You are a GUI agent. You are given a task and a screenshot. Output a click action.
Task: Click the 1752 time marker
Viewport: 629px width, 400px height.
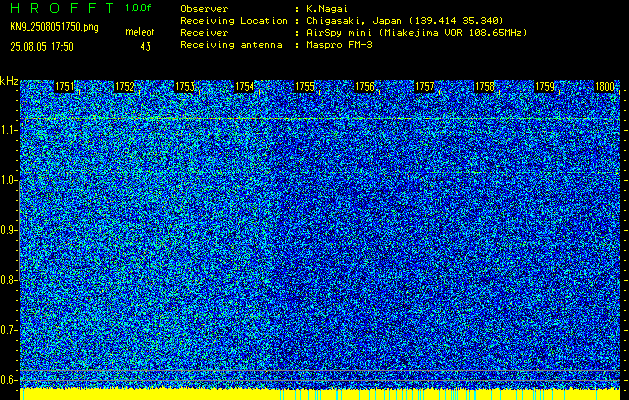124,87
